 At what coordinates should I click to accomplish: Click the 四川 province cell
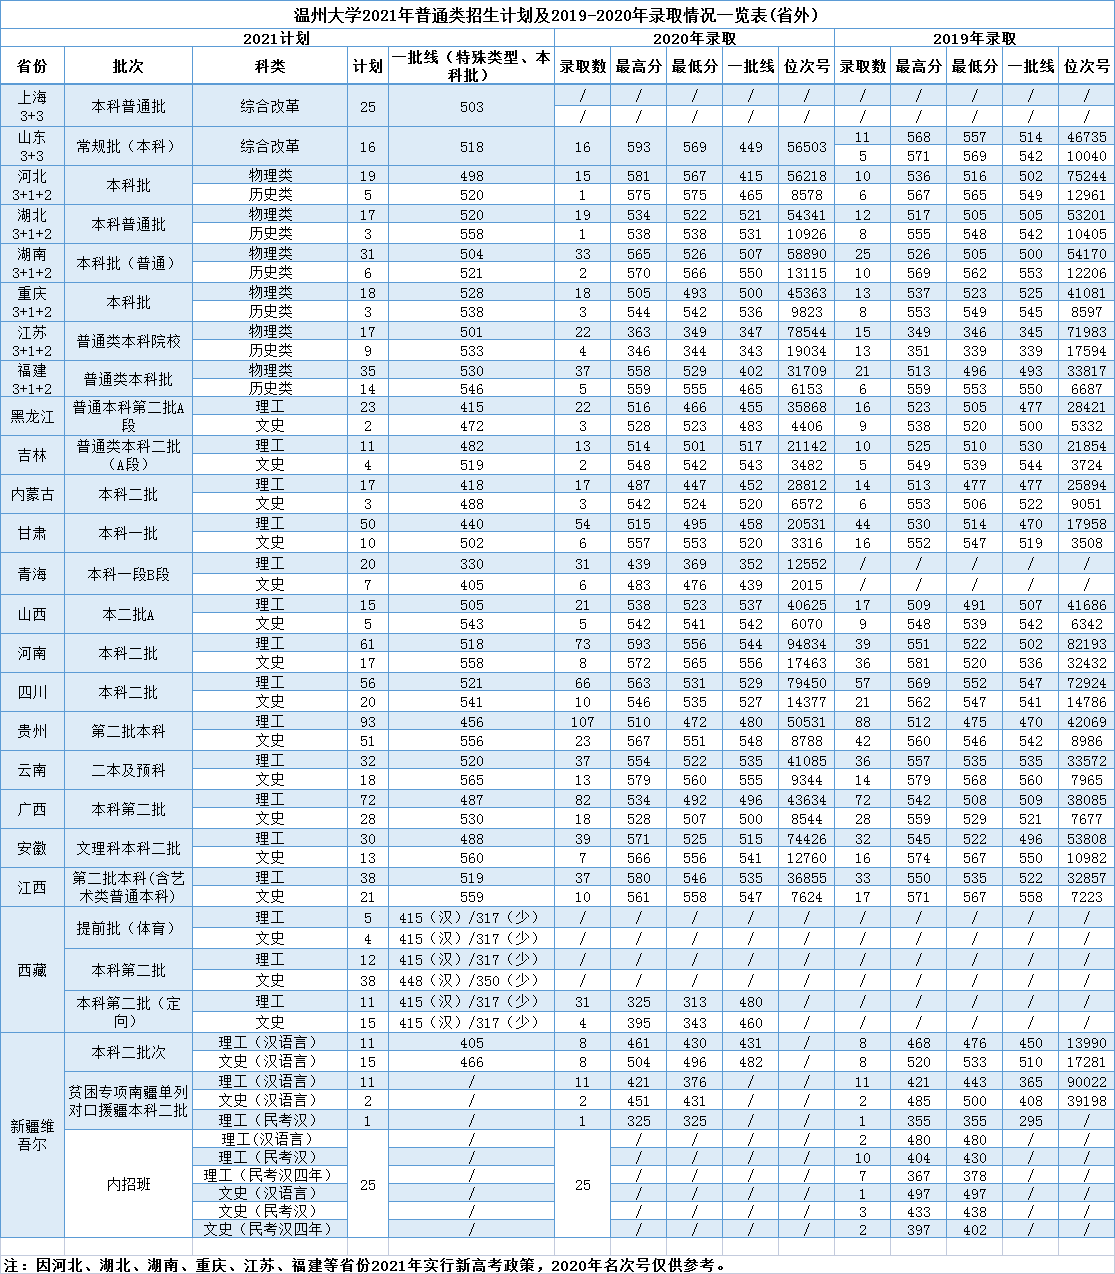pos(32,692)
